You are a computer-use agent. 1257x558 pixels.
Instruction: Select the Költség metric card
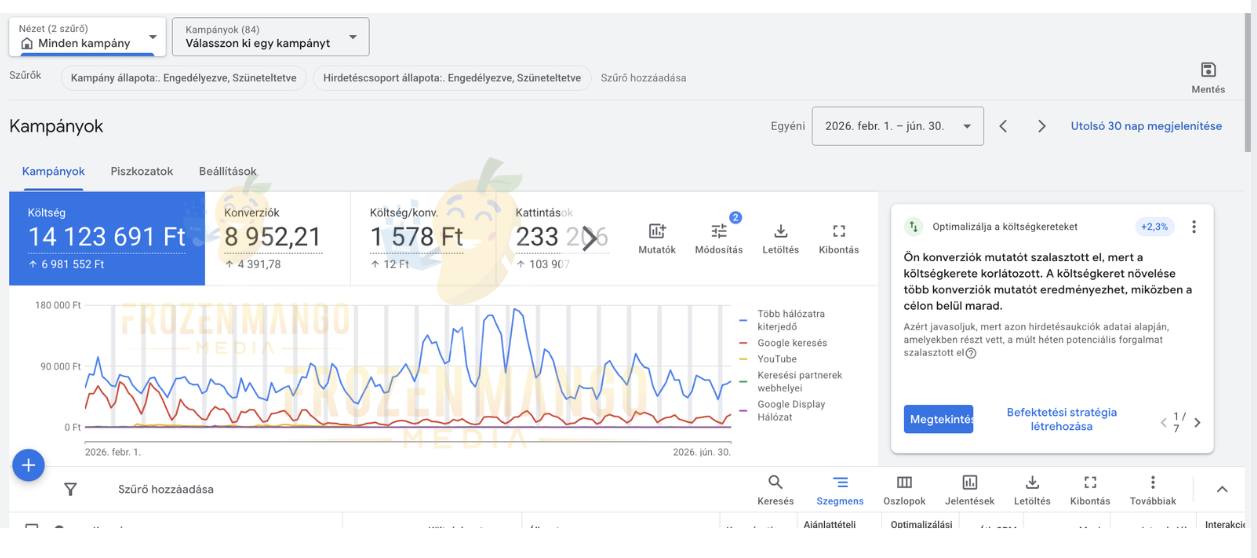coord(107,239)
